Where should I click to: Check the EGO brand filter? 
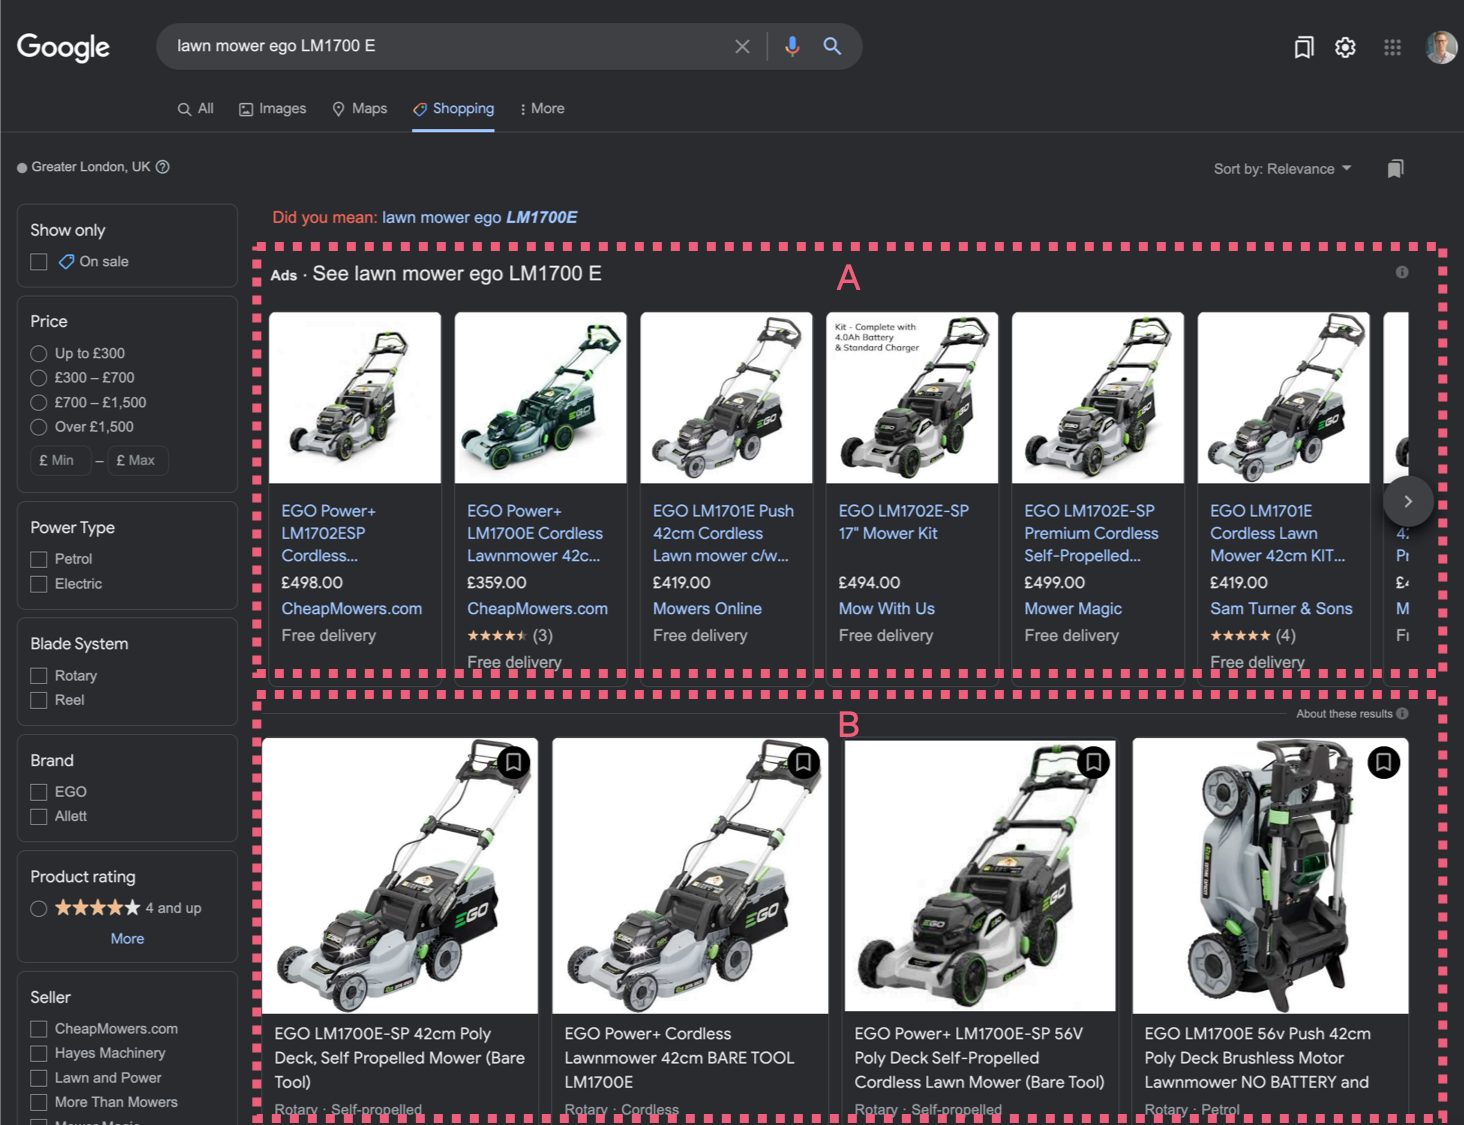pyautogui.click(x=39, y=792)
